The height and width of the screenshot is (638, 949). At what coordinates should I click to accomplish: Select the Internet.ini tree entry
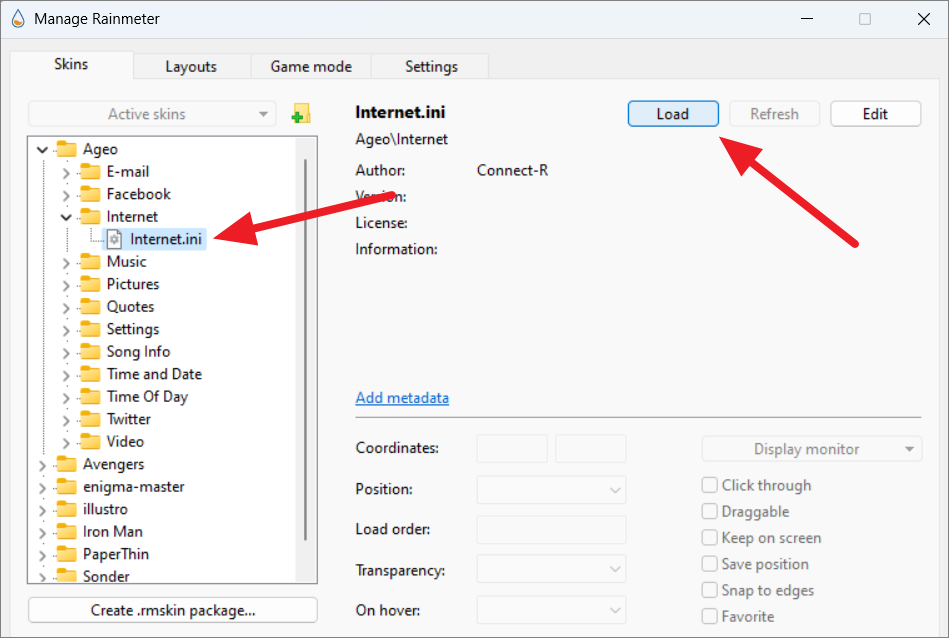tap(165, 239)
